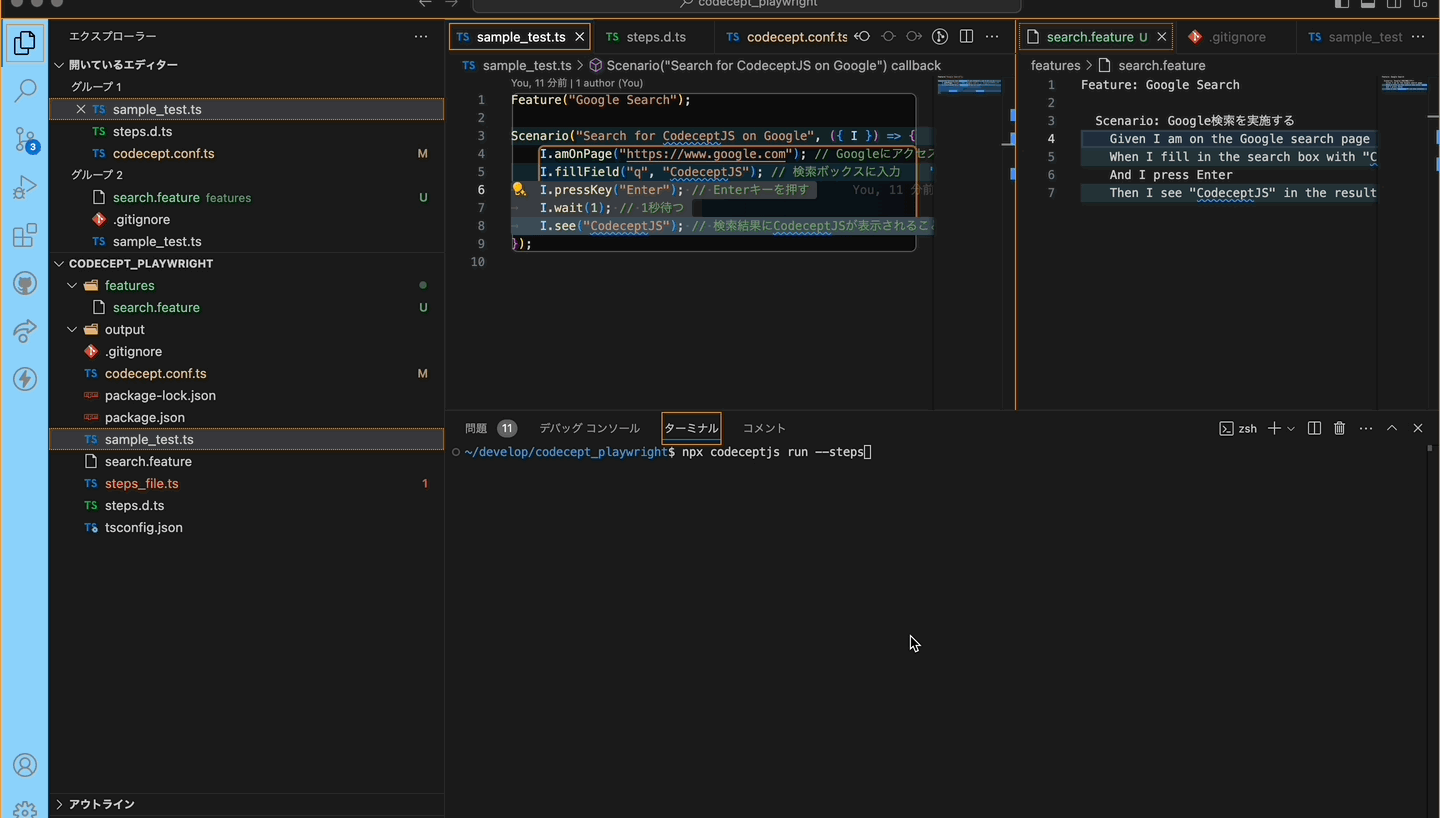Select tsconfig.json in the file explorer

[144, 527]
